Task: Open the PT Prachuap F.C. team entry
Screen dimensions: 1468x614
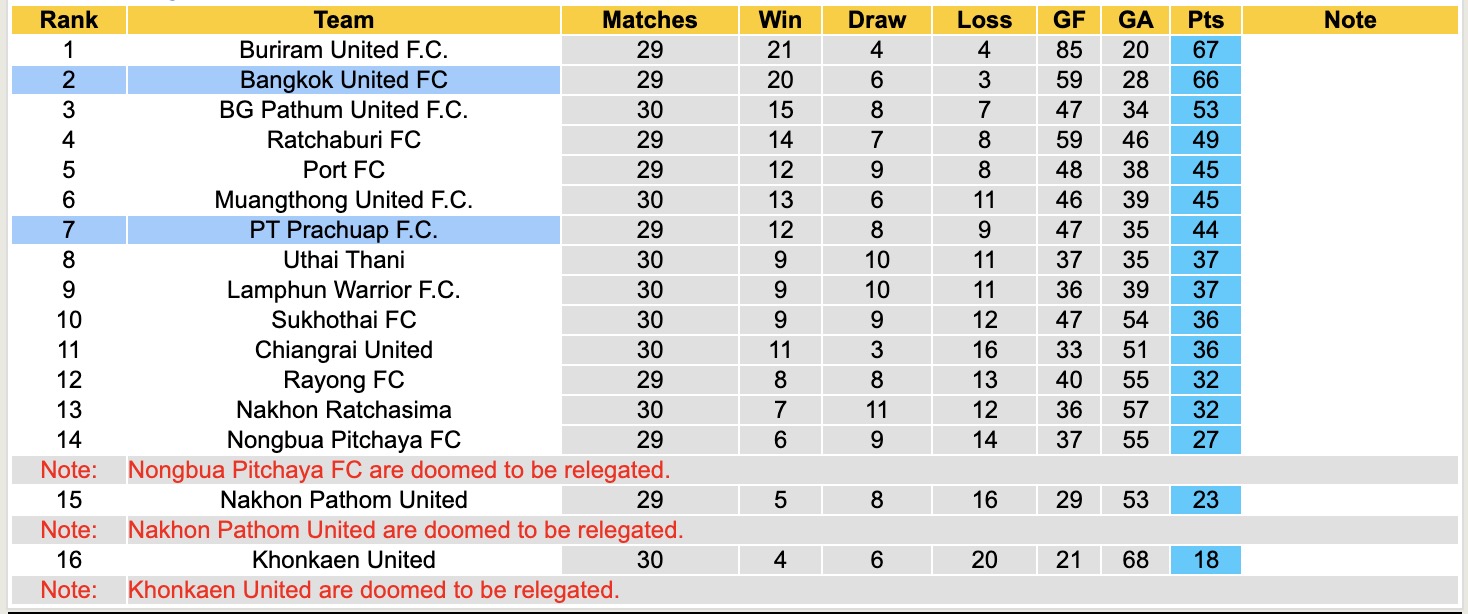Action: pos(343,230)
